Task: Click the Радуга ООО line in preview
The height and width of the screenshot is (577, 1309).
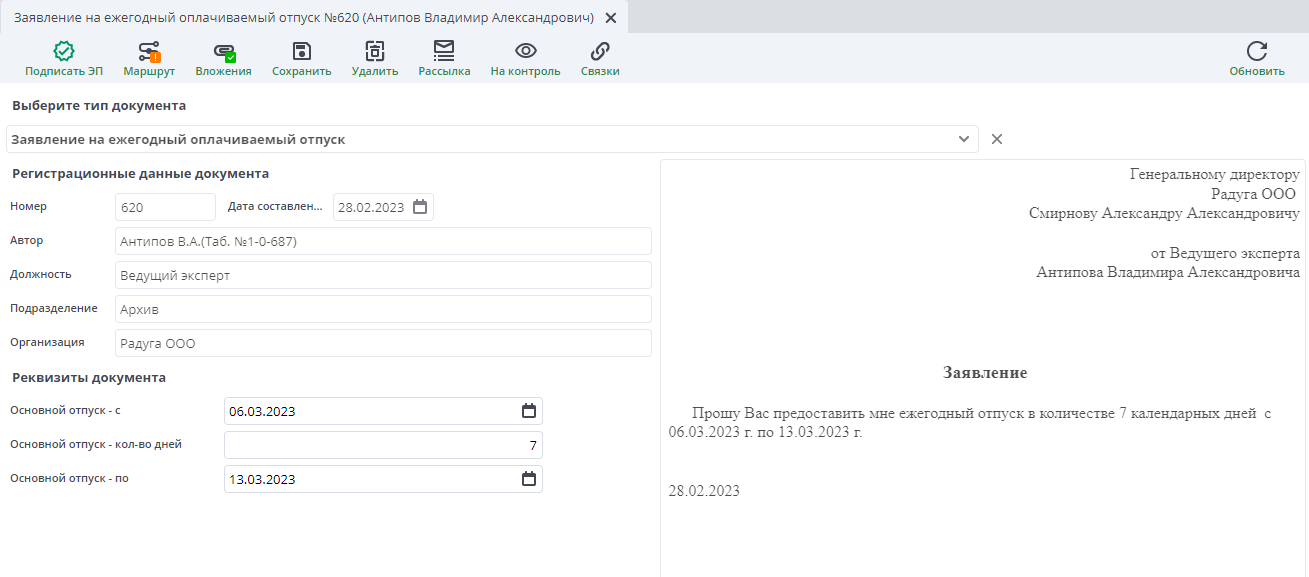Action: (1253, 194)
